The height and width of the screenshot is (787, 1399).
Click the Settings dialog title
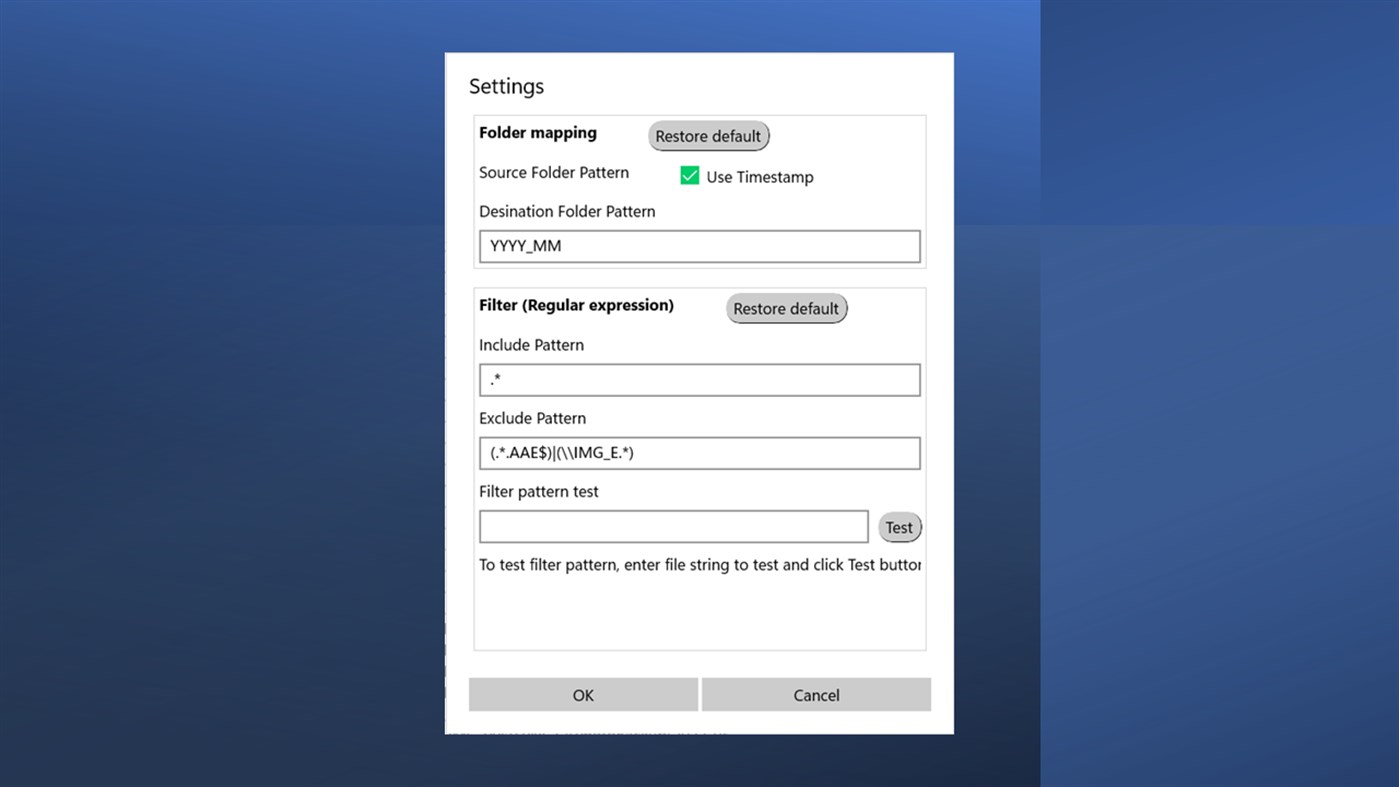[x=506, y=87]
